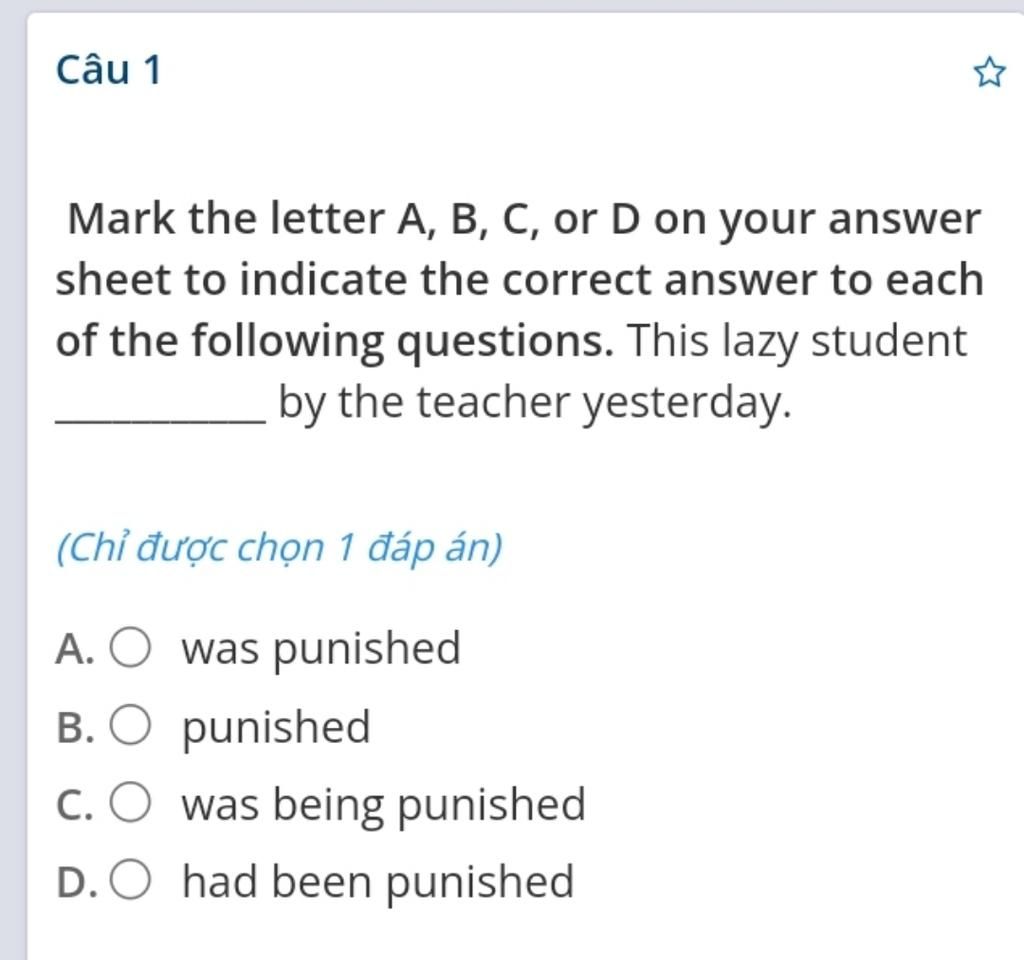This screenshot has height=960, width=1024.
Task: Choose the radio button for option B
Action: (x=130, y=725)
